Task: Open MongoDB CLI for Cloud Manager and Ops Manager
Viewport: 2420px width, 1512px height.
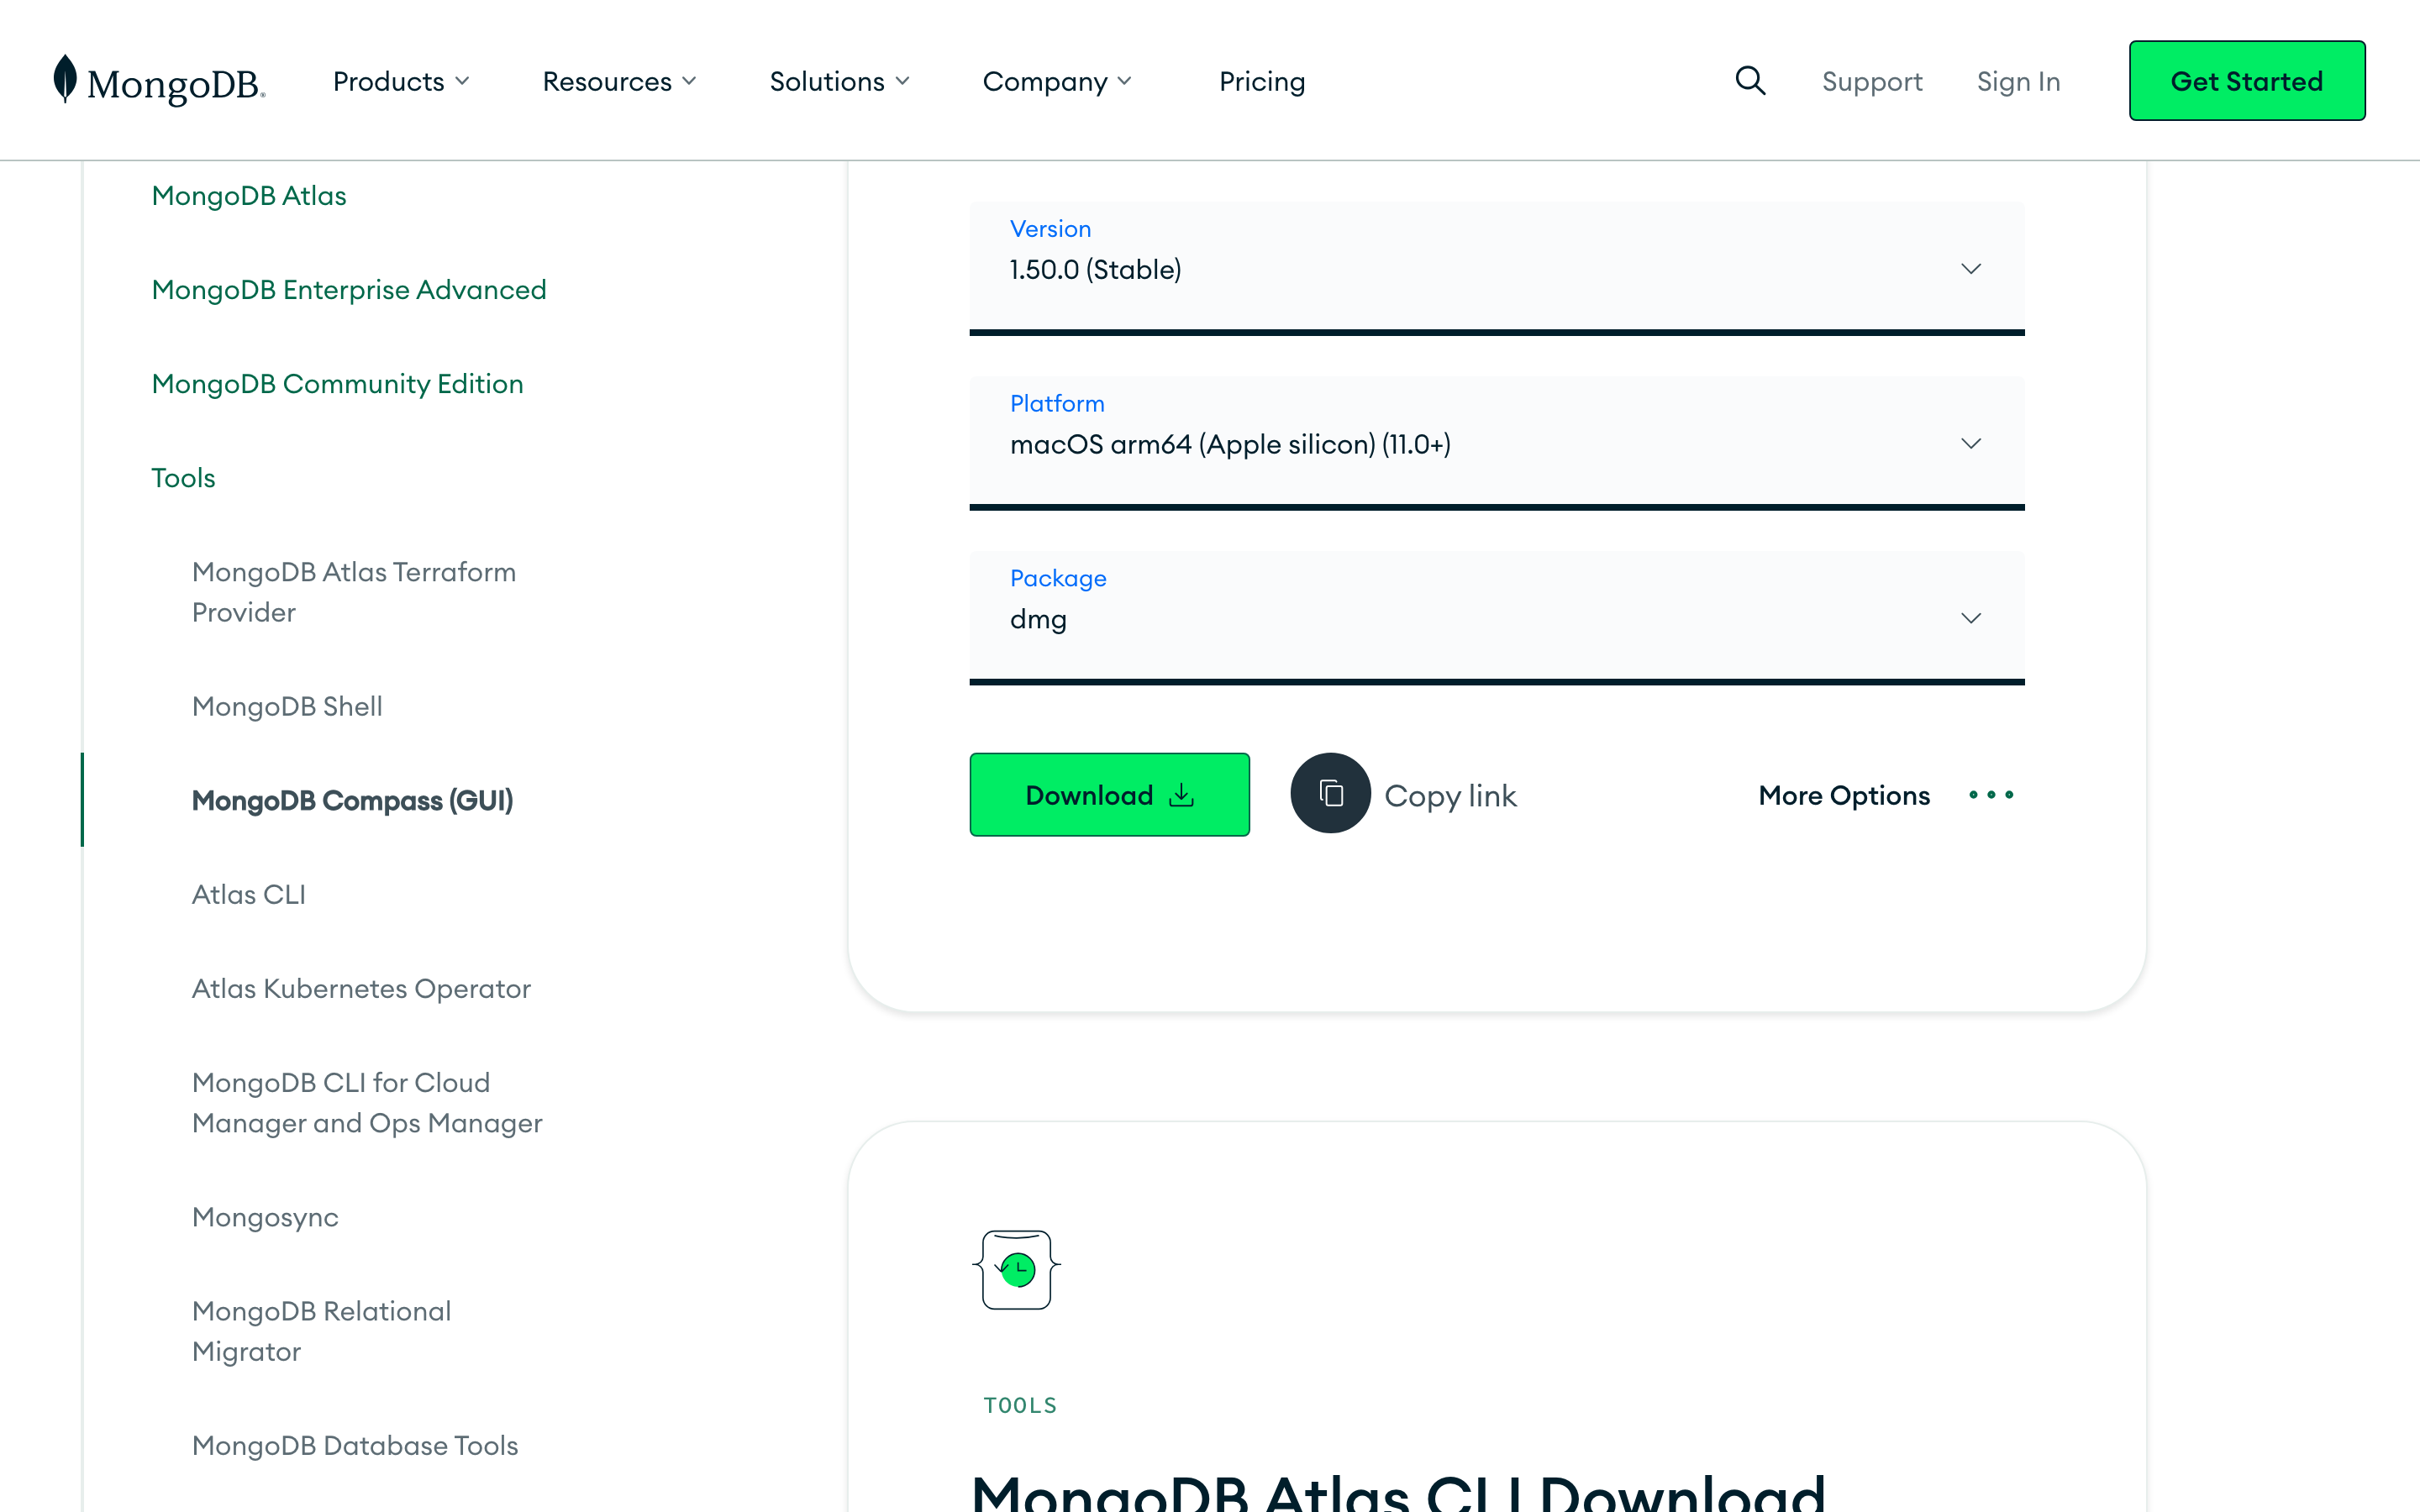Action: point(367,1103)
